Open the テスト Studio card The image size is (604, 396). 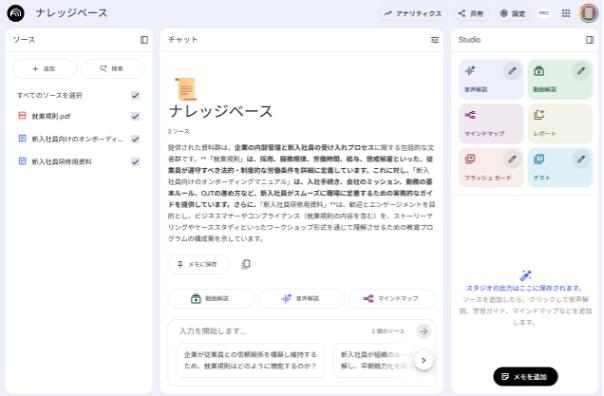tap(560, 168)
